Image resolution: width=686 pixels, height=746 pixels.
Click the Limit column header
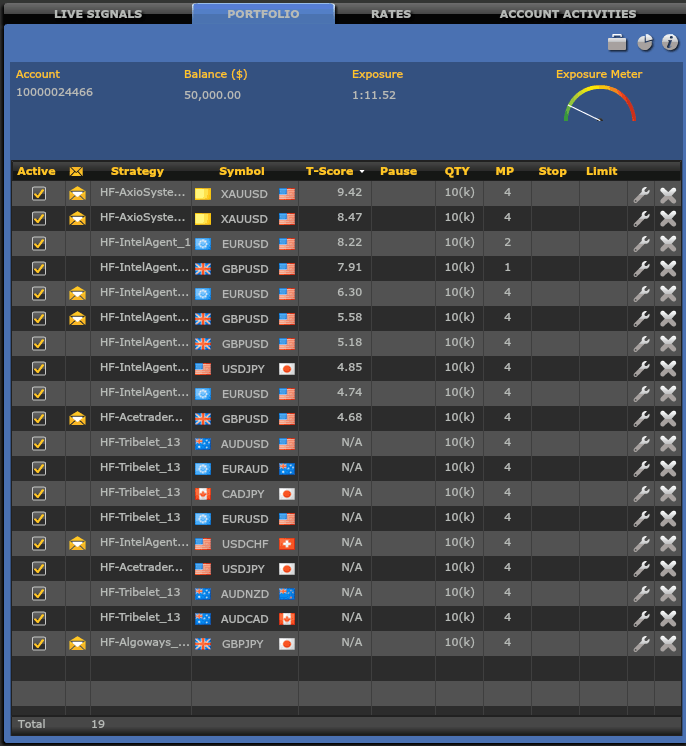[x=601, y=171]
